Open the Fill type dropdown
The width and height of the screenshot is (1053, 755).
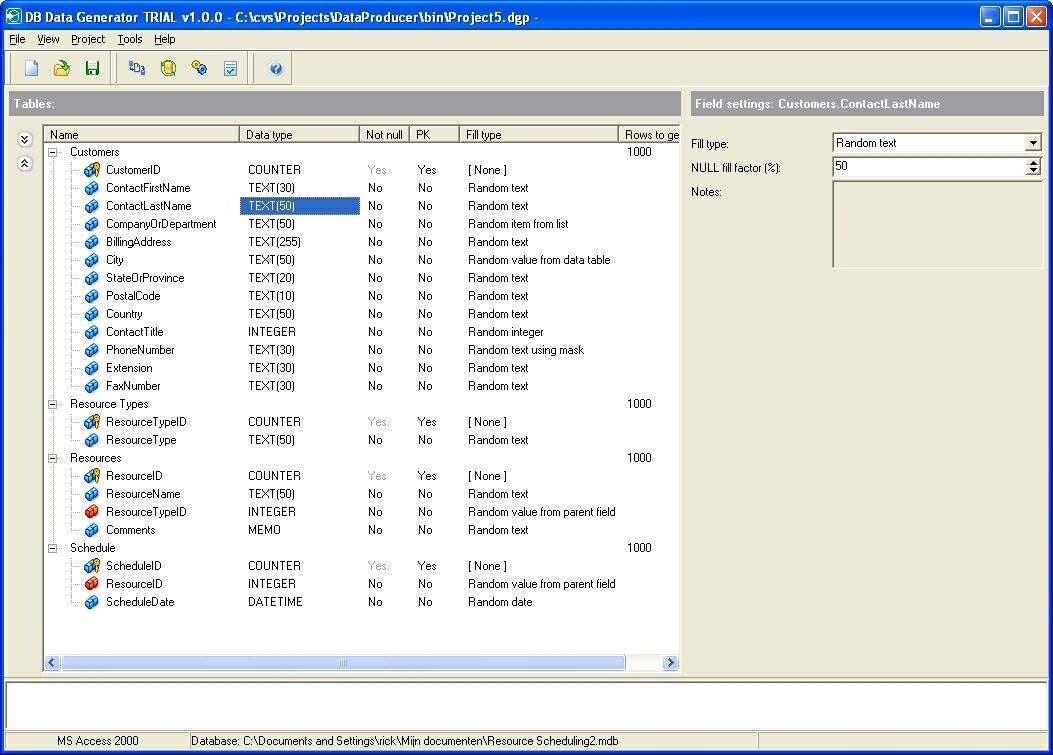tap(1033, 143)
